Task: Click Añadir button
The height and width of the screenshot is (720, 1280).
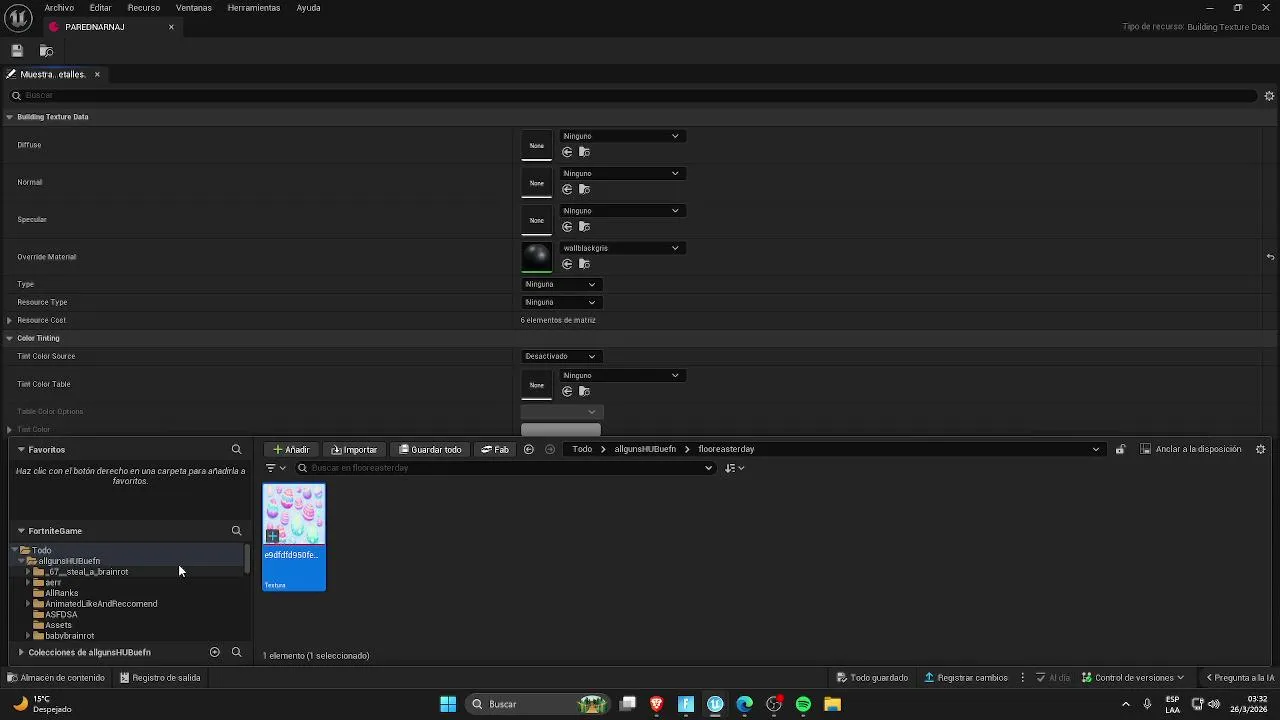Action: (292, 449)
